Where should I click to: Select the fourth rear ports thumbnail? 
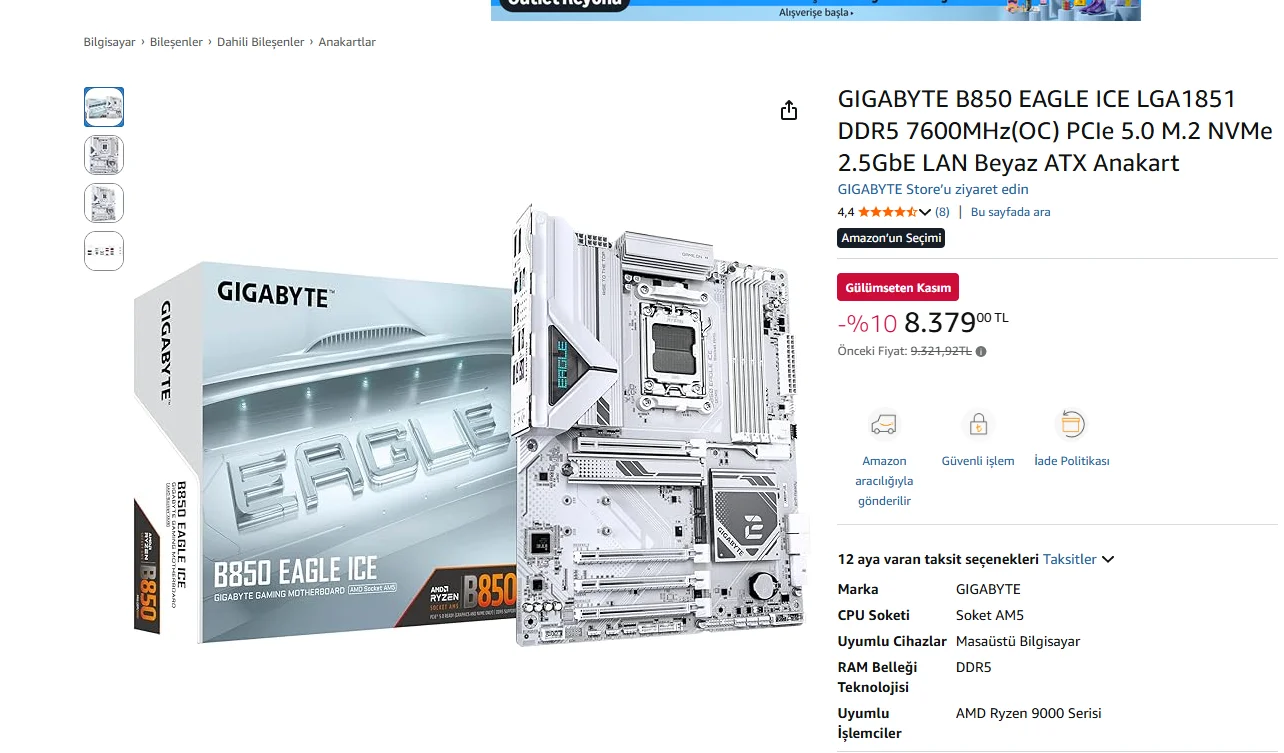(104, 251)
